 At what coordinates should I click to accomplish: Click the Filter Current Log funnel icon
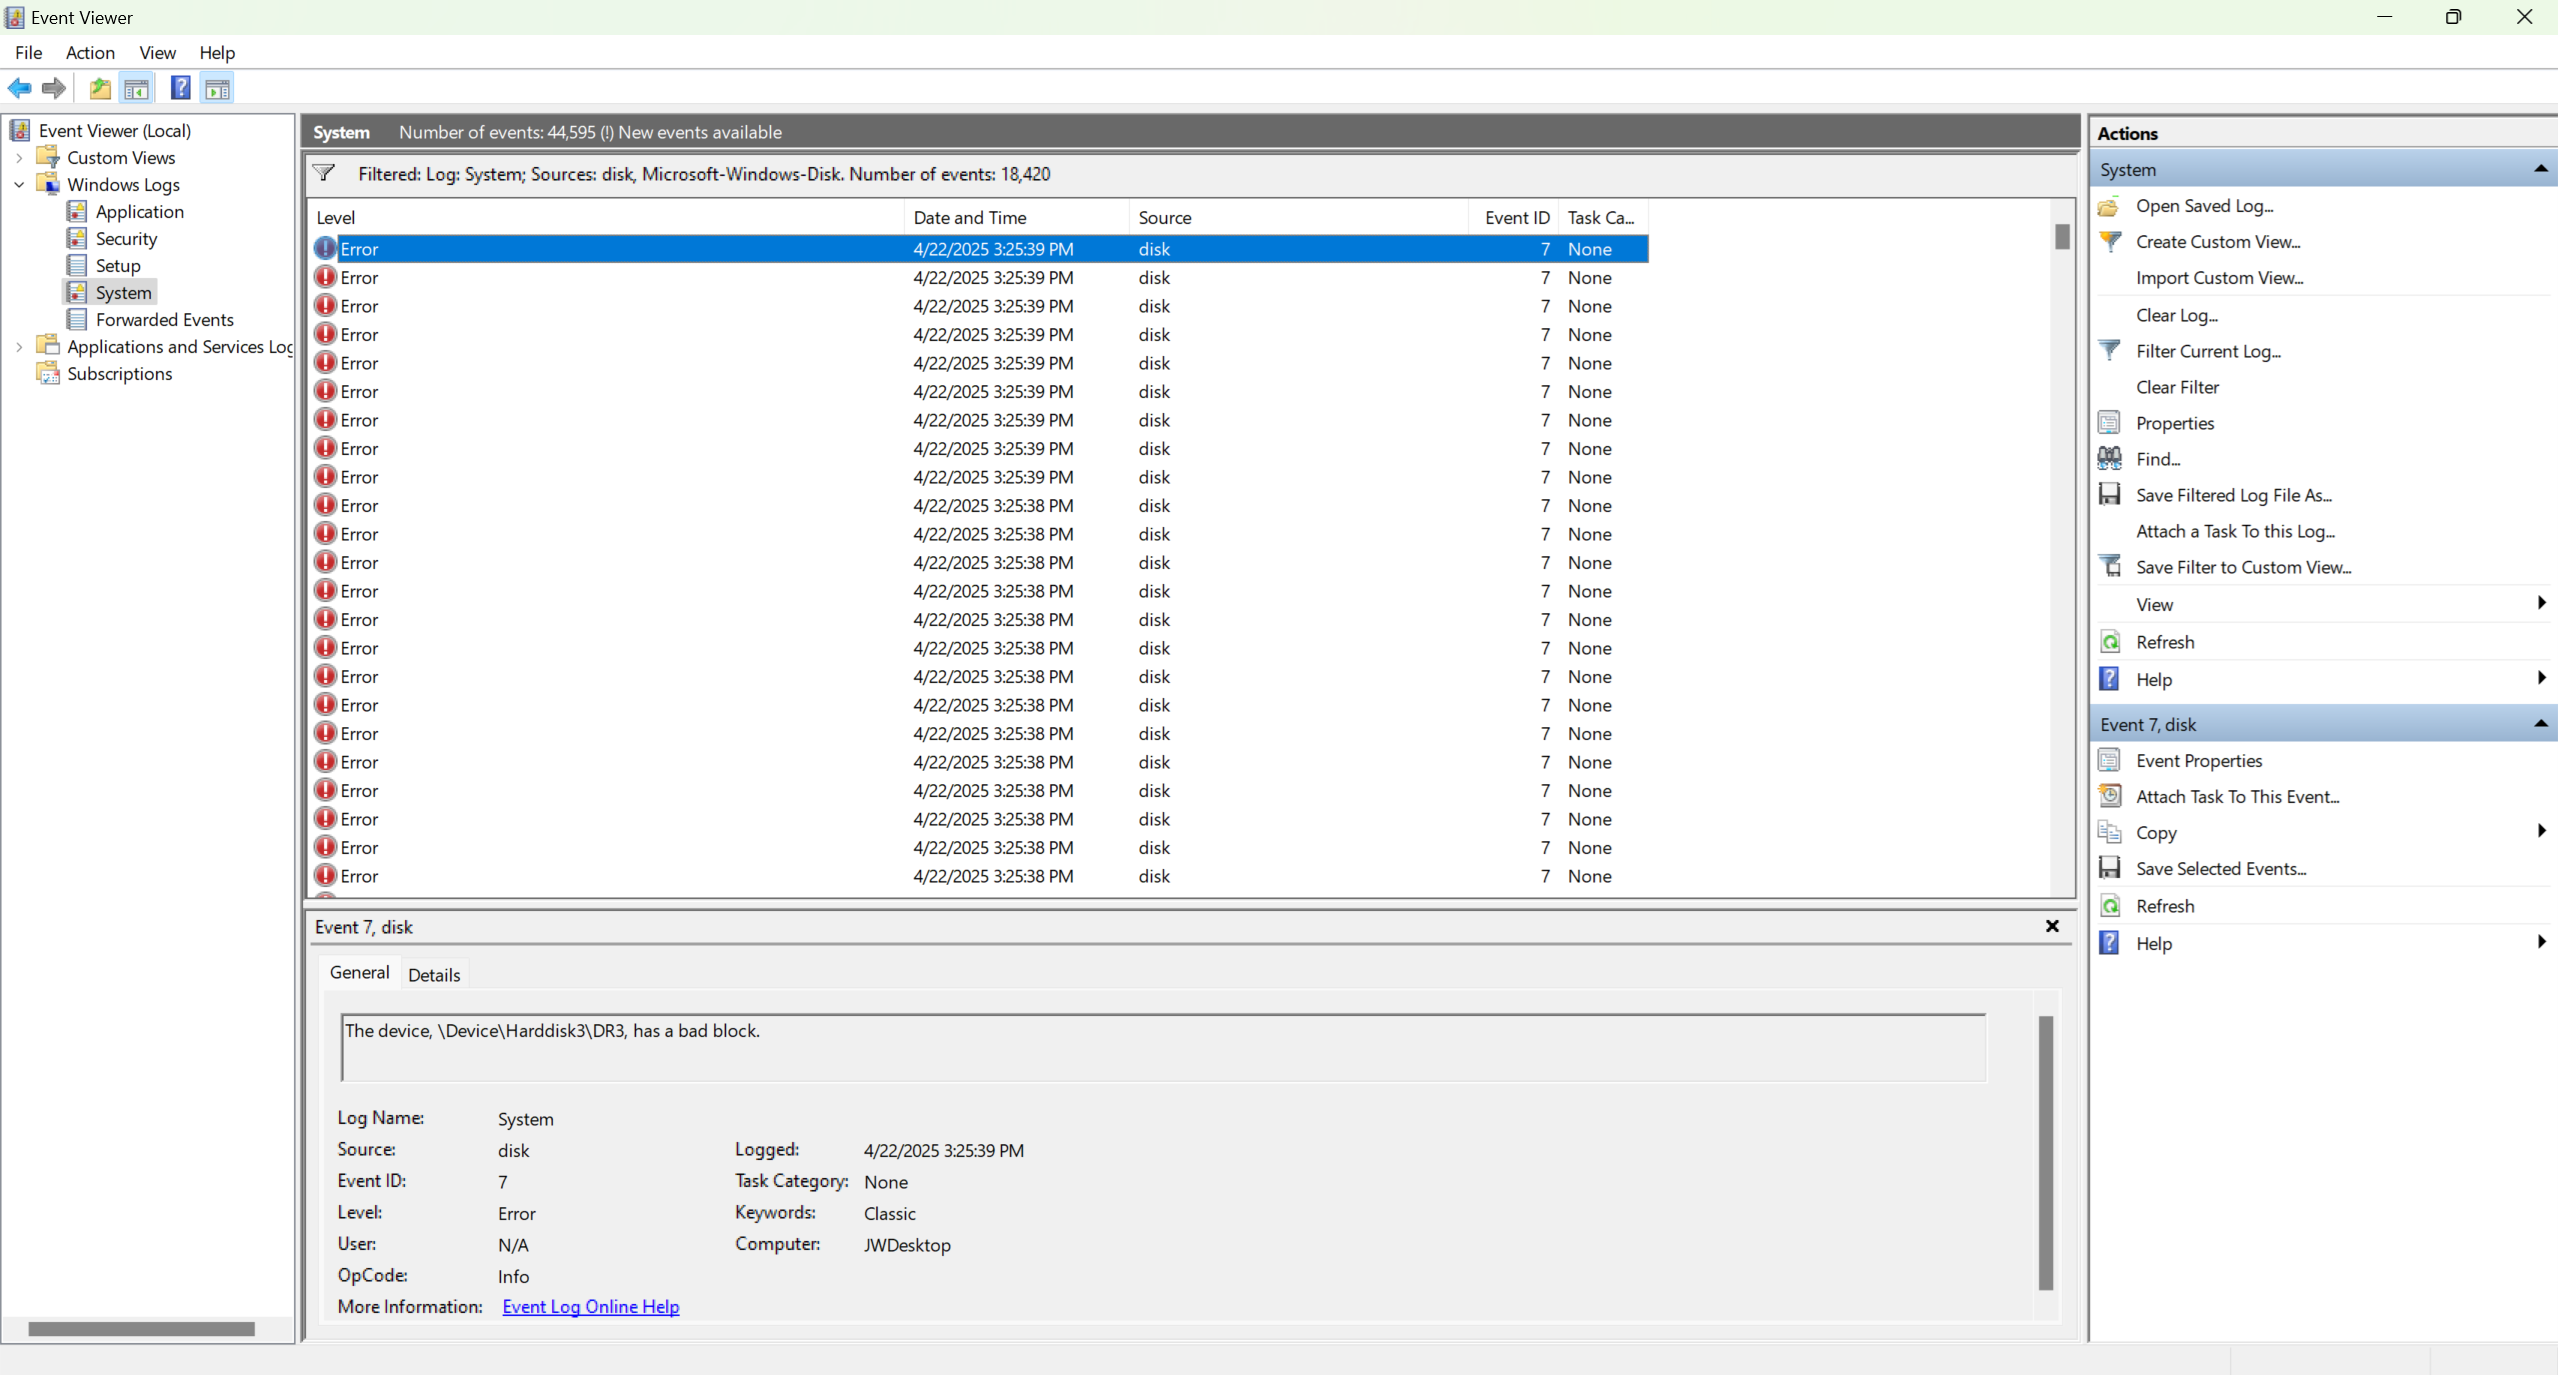click(x=2110, y=351)
